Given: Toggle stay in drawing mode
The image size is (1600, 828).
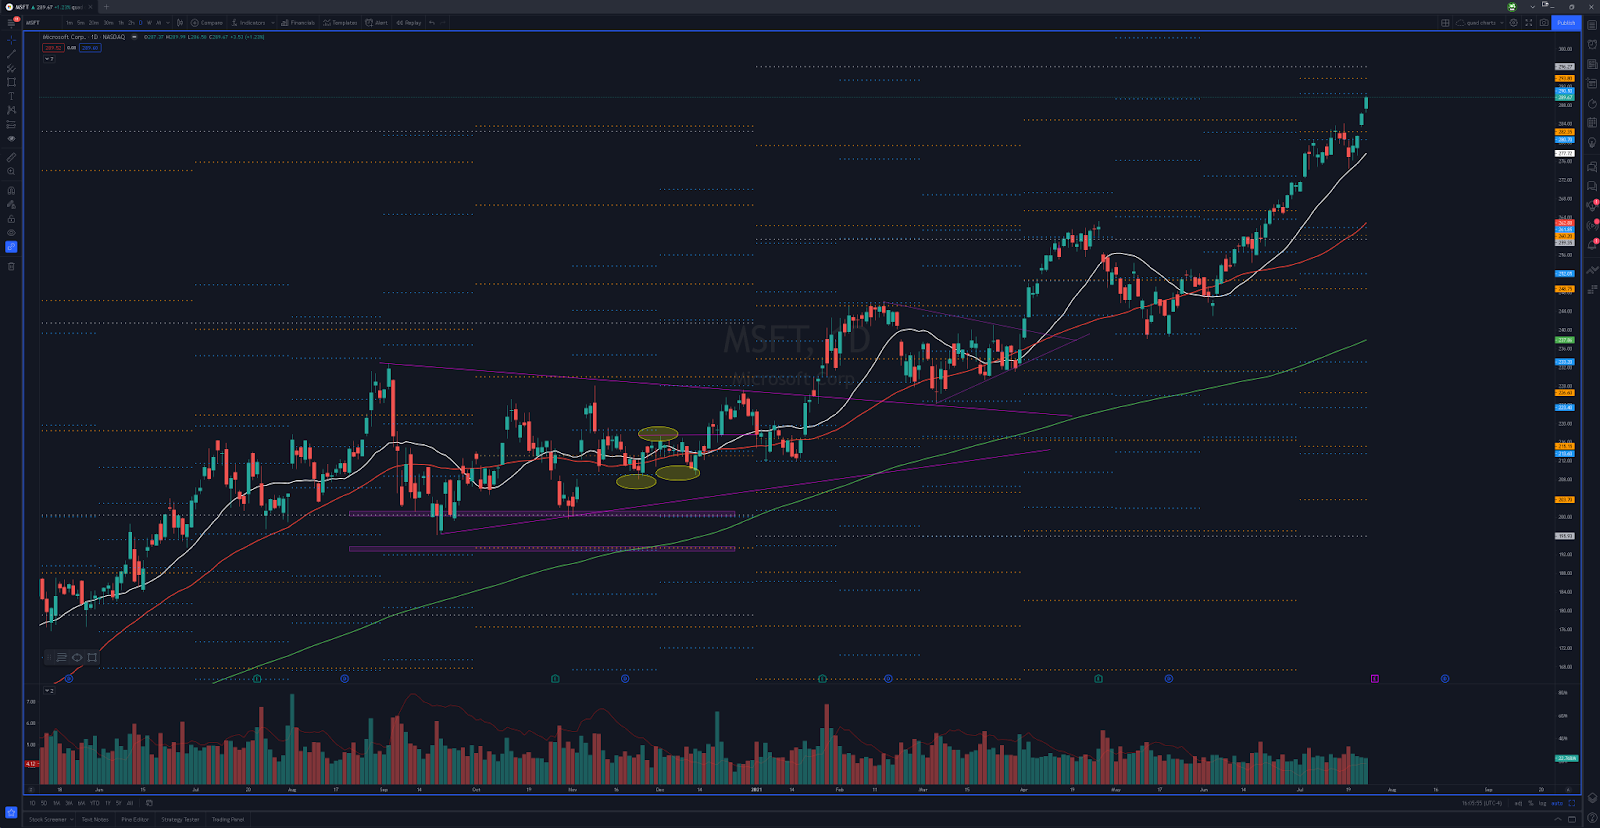Looking at the screenshot, I should coord(11,204).
